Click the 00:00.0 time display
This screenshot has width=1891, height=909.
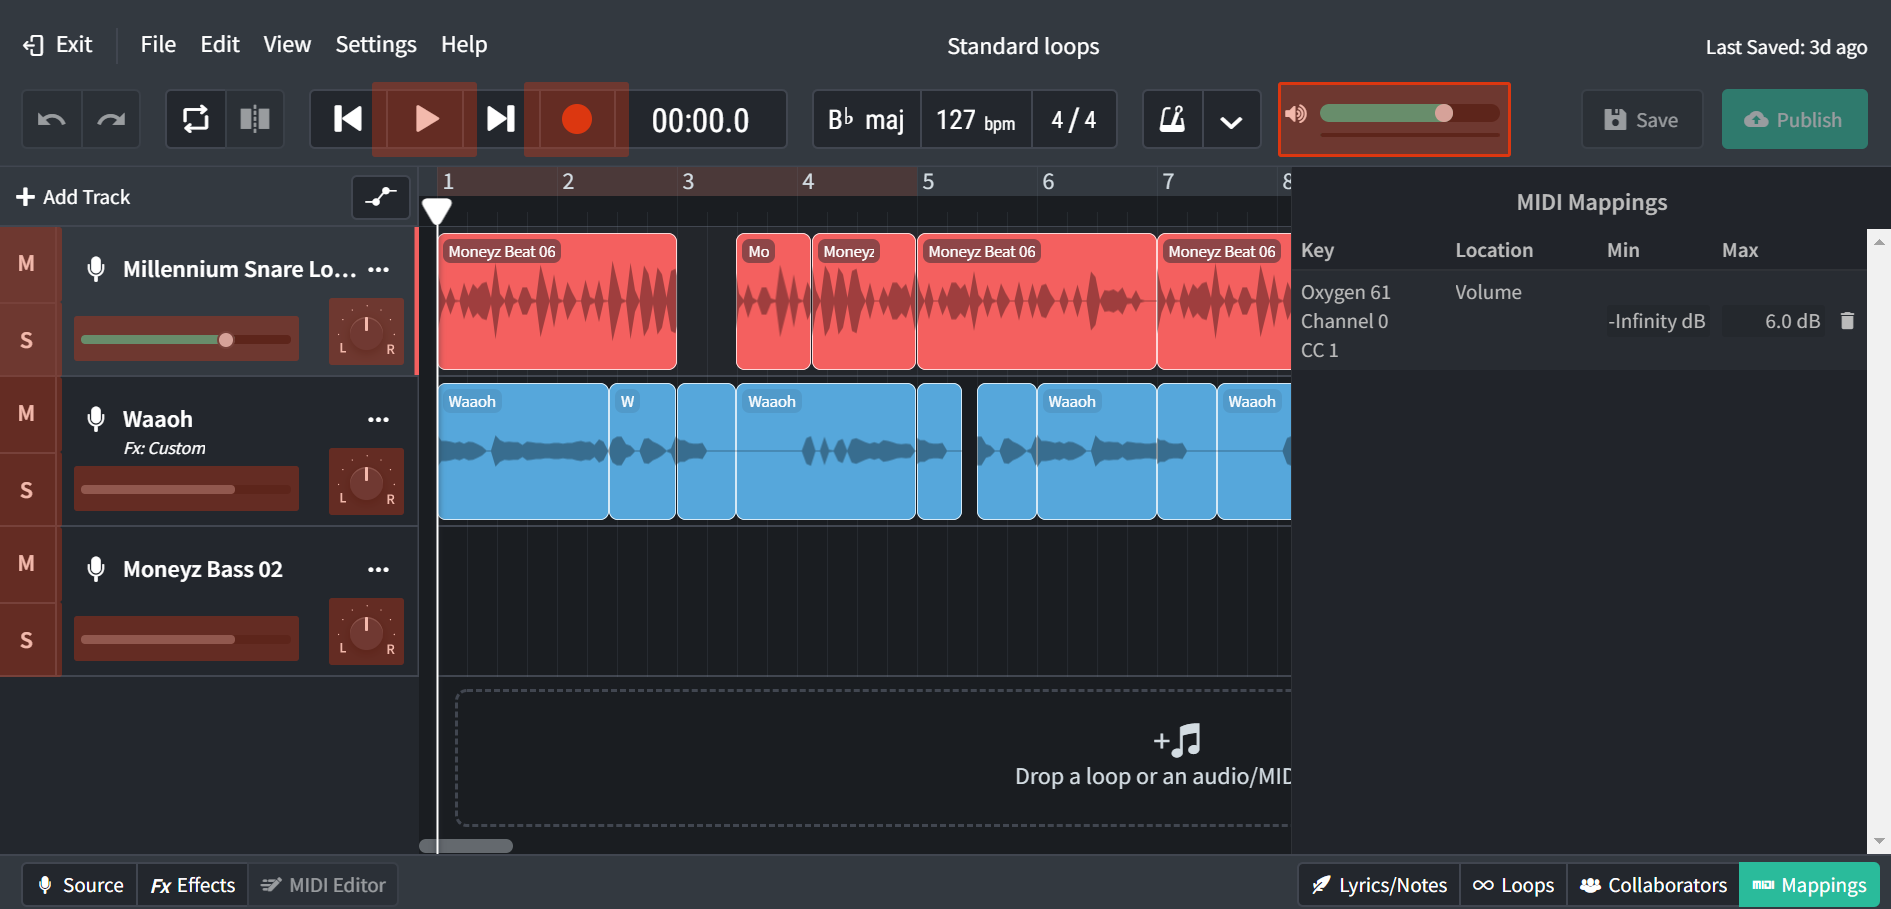coord(700,120)
